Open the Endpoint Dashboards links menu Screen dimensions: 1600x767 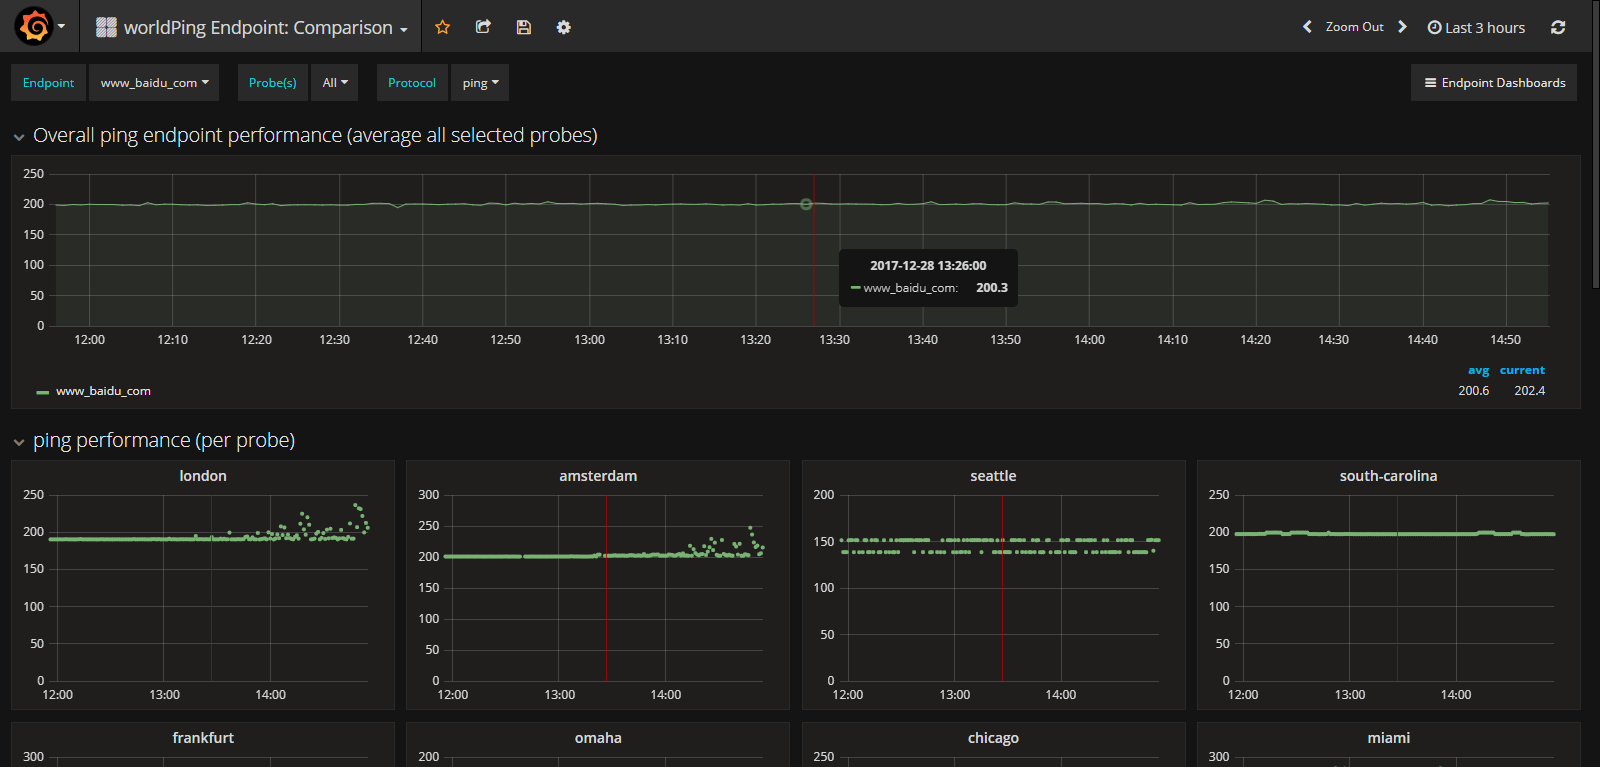[1494, 83]
